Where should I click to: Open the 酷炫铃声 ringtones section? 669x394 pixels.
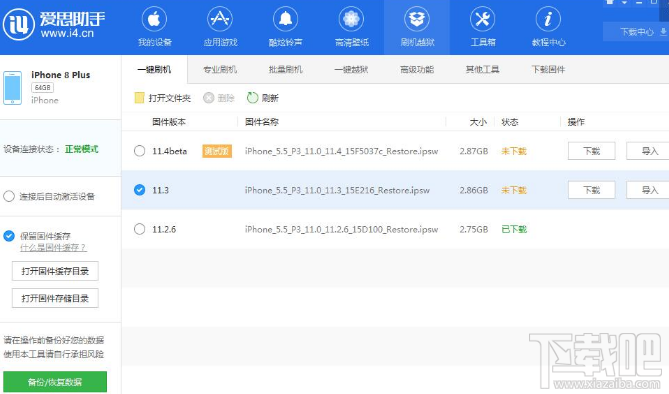pyautogui.click(x=285, y=26)
